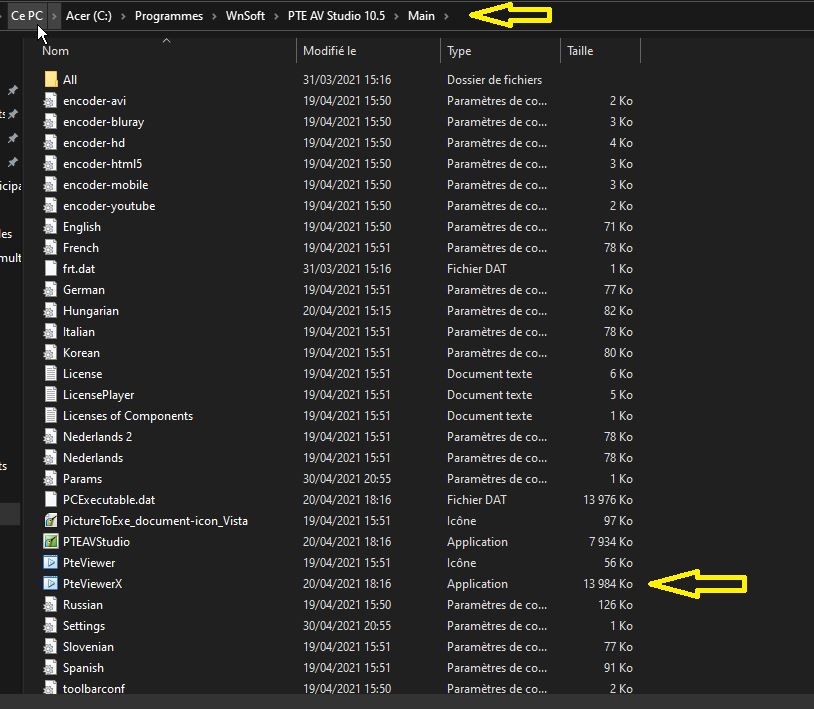The height and width of the screenshot is (709, 814).
Task: Select the encoder-bluray settings file icon
Action: click(50, 121)
